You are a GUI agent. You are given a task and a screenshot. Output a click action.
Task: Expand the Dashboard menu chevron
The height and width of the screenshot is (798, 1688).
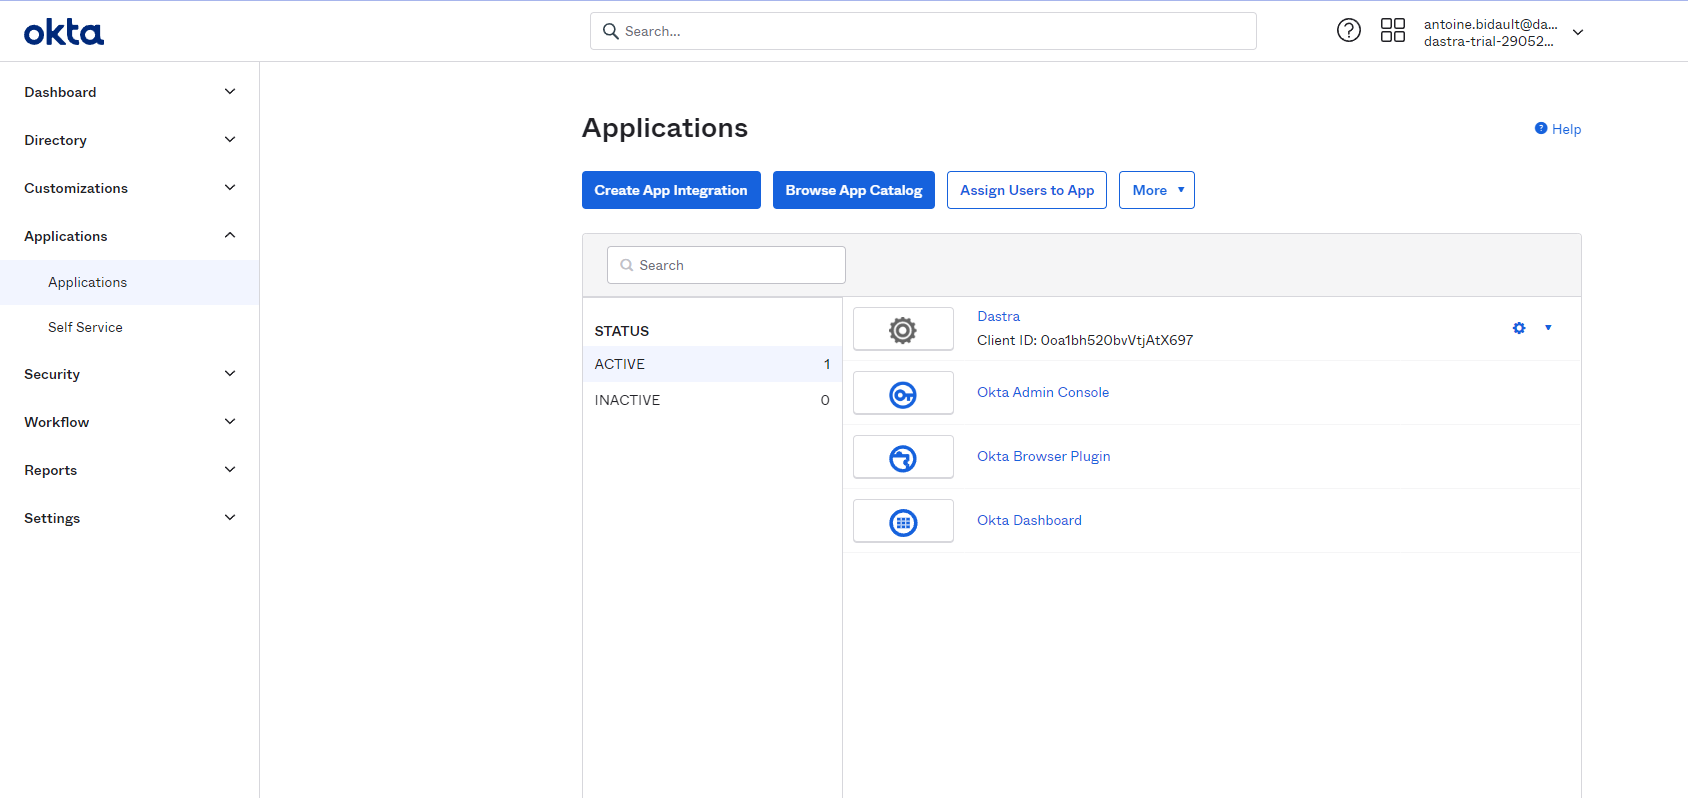point(230,92)
